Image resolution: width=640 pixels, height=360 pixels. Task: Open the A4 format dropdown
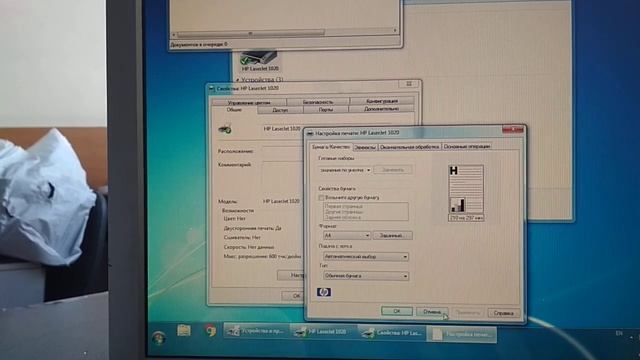tap(347, 236)
